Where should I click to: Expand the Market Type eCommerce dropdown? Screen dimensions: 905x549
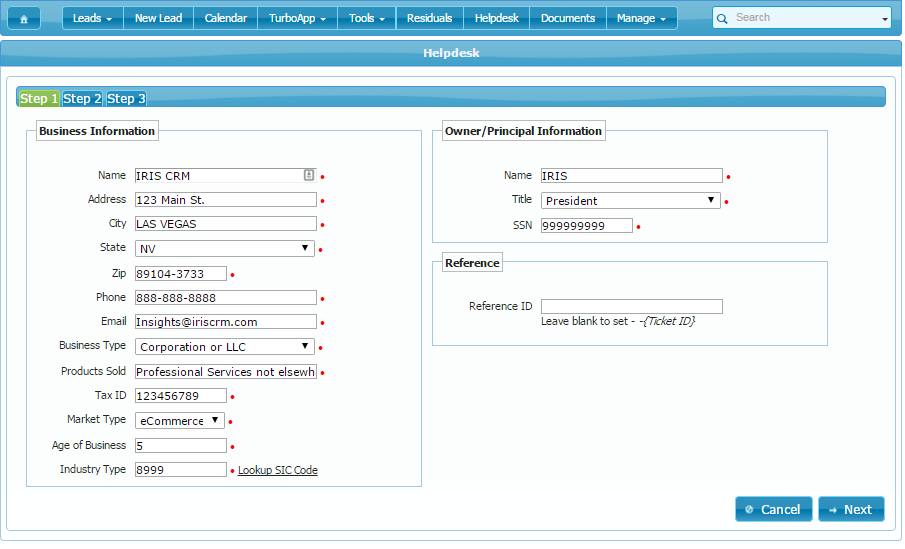(x=214, y=420)
